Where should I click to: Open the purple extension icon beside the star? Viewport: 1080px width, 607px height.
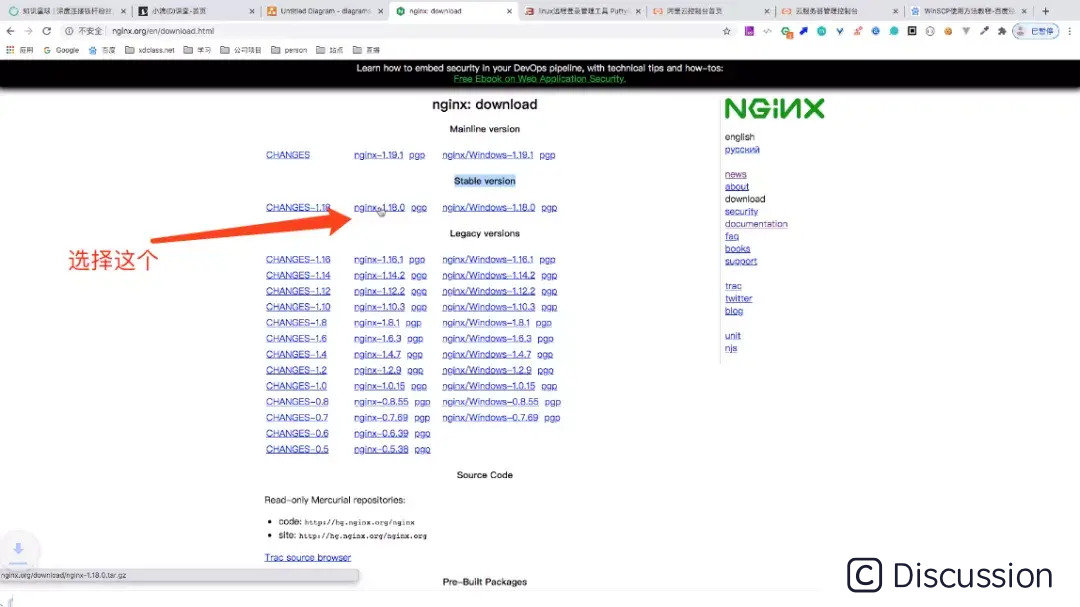click(x=749, y=31)
